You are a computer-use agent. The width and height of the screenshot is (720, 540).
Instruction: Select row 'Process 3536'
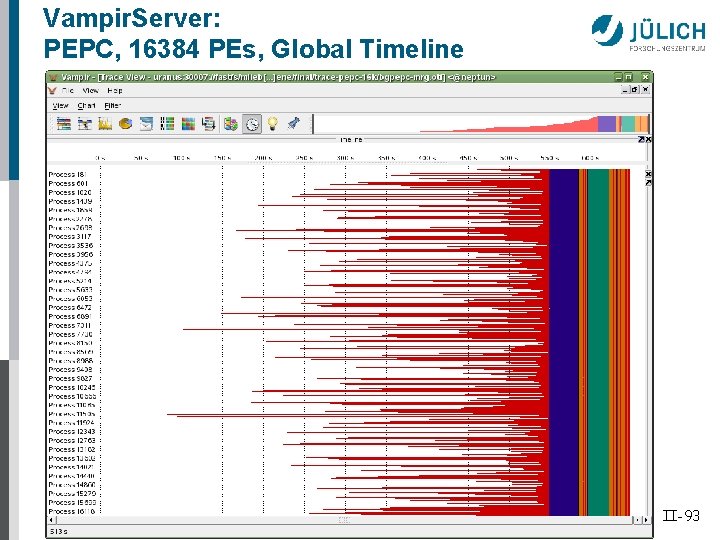point(71,245)
